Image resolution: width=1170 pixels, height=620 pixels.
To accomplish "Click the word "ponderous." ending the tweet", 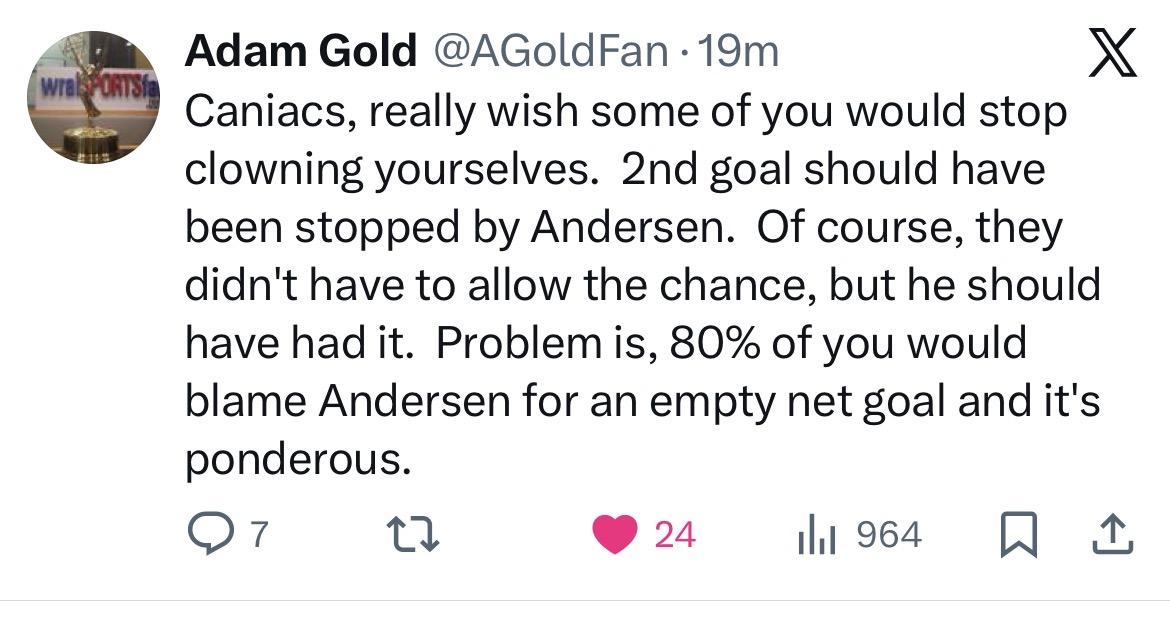I will click(298, 459).
